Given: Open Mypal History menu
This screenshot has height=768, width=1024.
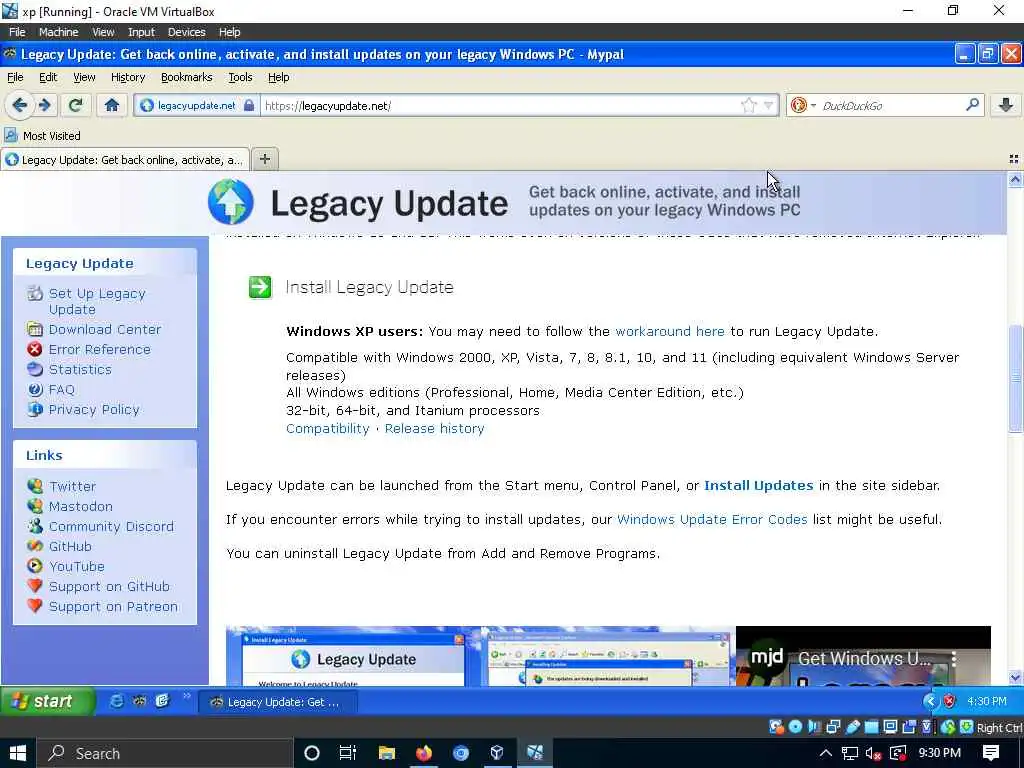Looking at the screenshot, I should pos(128,77).
